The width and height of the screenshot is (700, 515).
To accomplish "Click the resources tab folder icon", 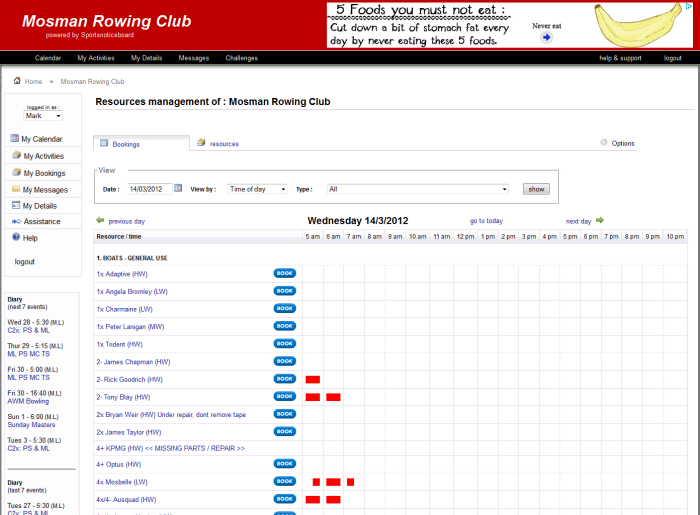I will click(x=201, y=142).
